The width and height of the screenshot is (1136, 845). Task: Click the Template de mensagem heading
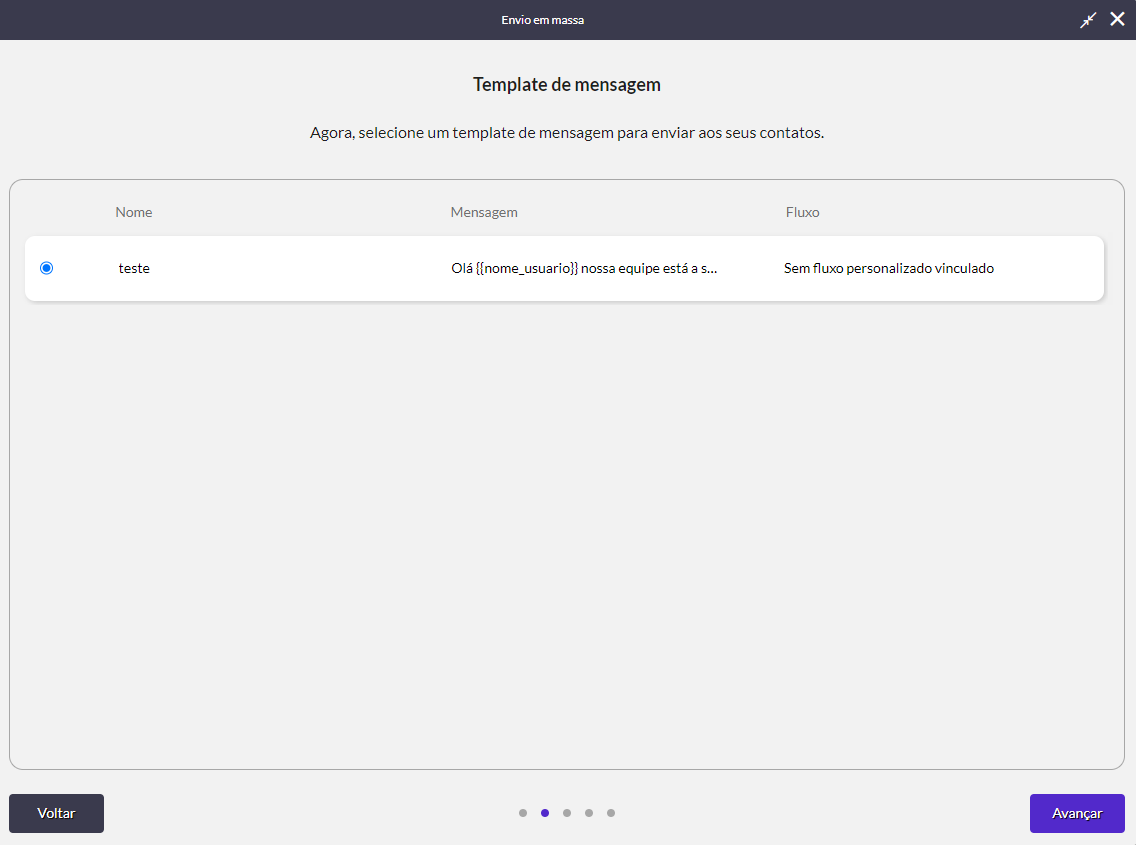[567, 85]
